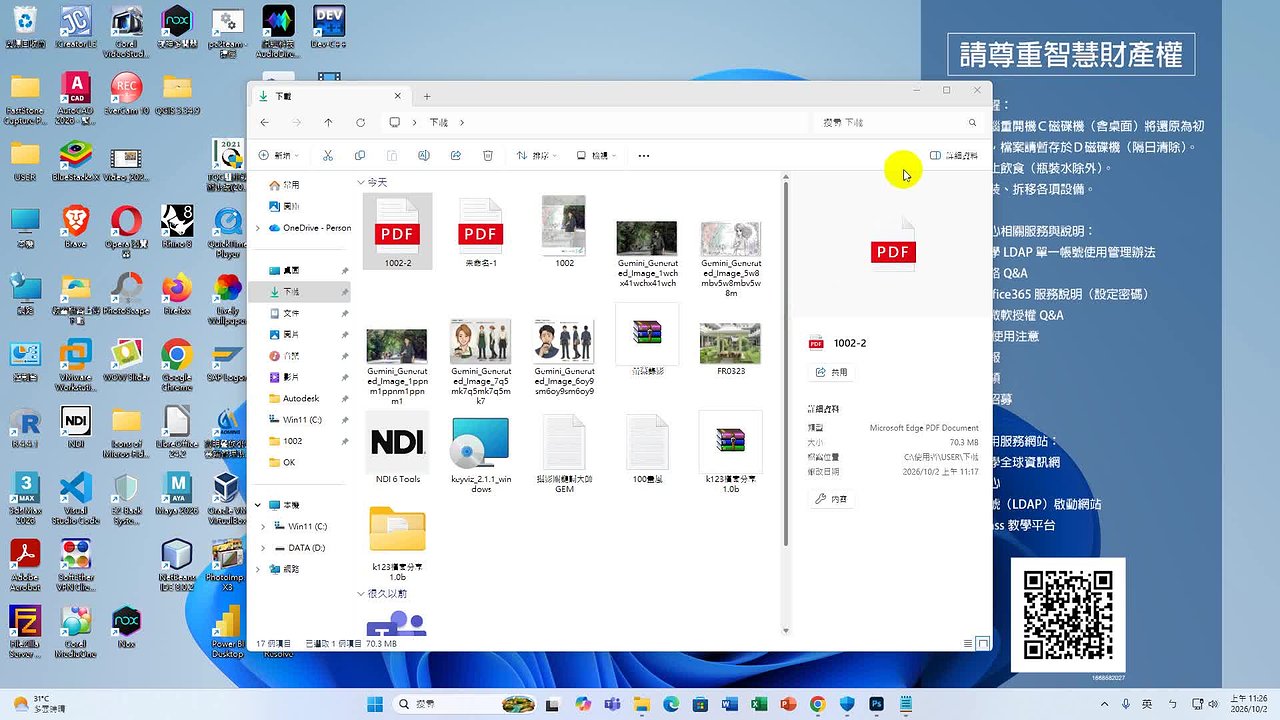Select the kuyviz_2.1.1_windows installer file
Screen dimensions: 1280x720
pyautogui.click(x=481, y=454)
